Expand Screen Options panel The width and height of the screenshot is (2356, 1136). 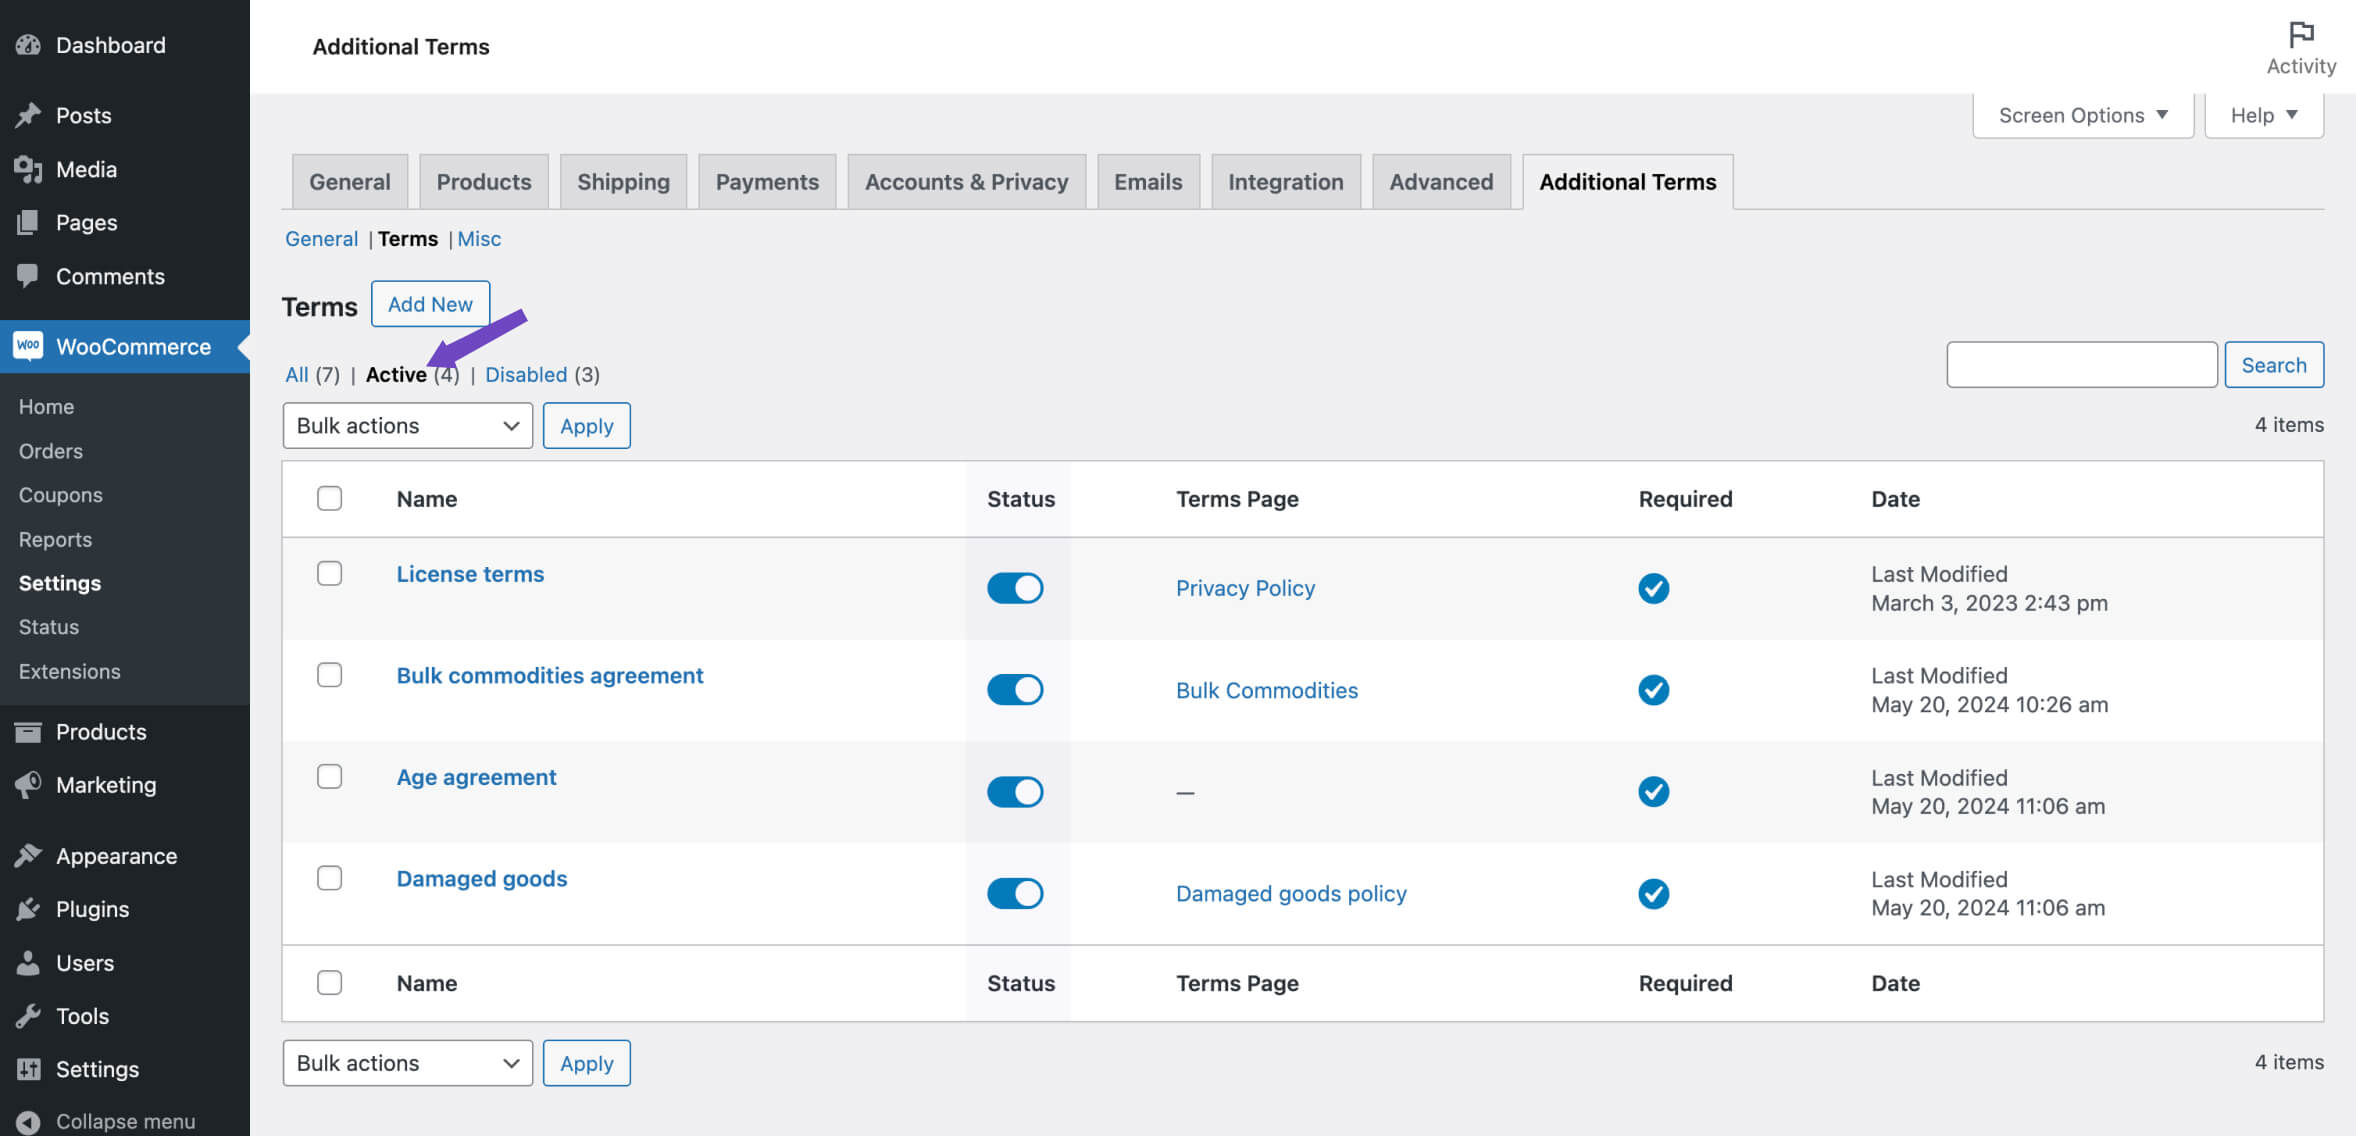pos(2081,114)
